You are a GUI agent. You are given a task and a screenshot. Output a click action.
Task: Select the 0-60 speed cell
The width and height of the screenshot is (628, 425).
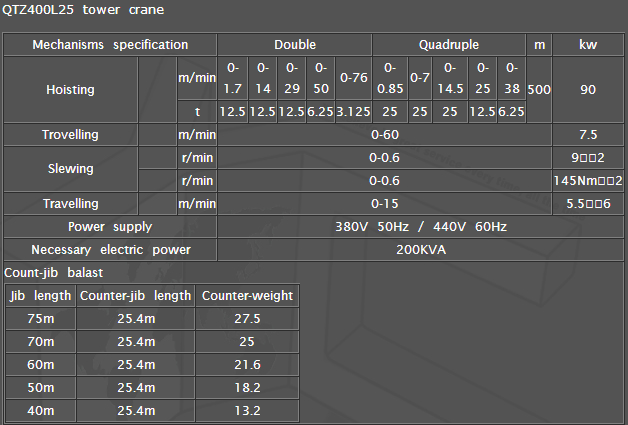pyautogui.click(x=384, y=135)
